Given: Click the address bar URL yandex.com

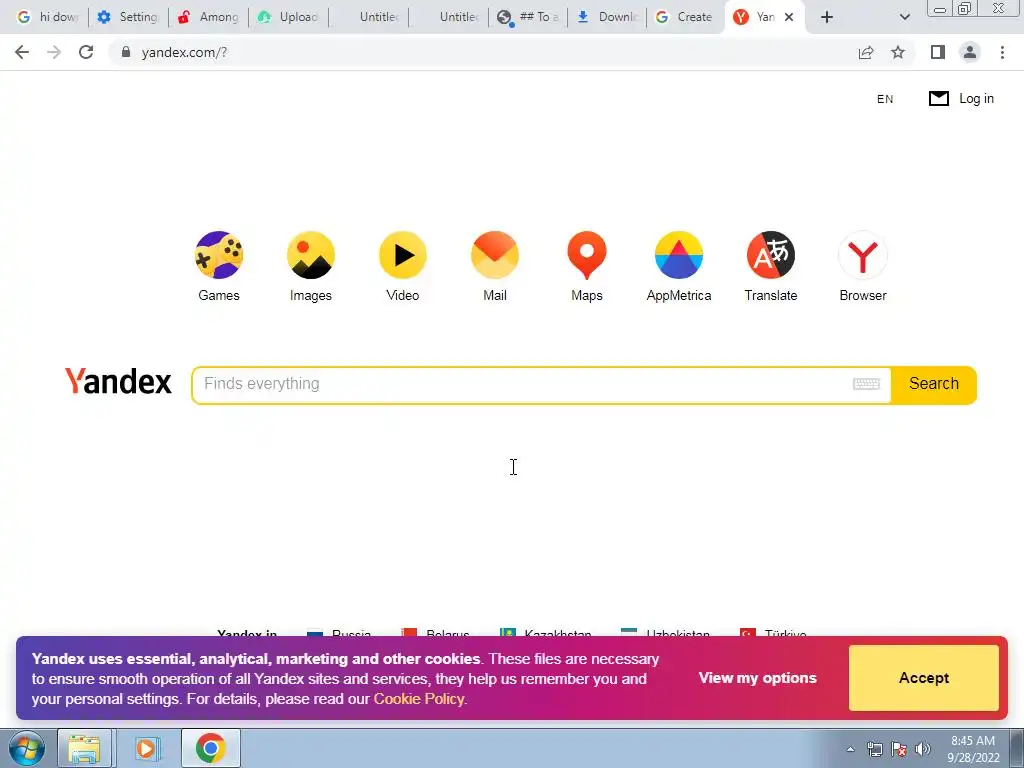Looking at the screenshot, I should pos(184,52).
